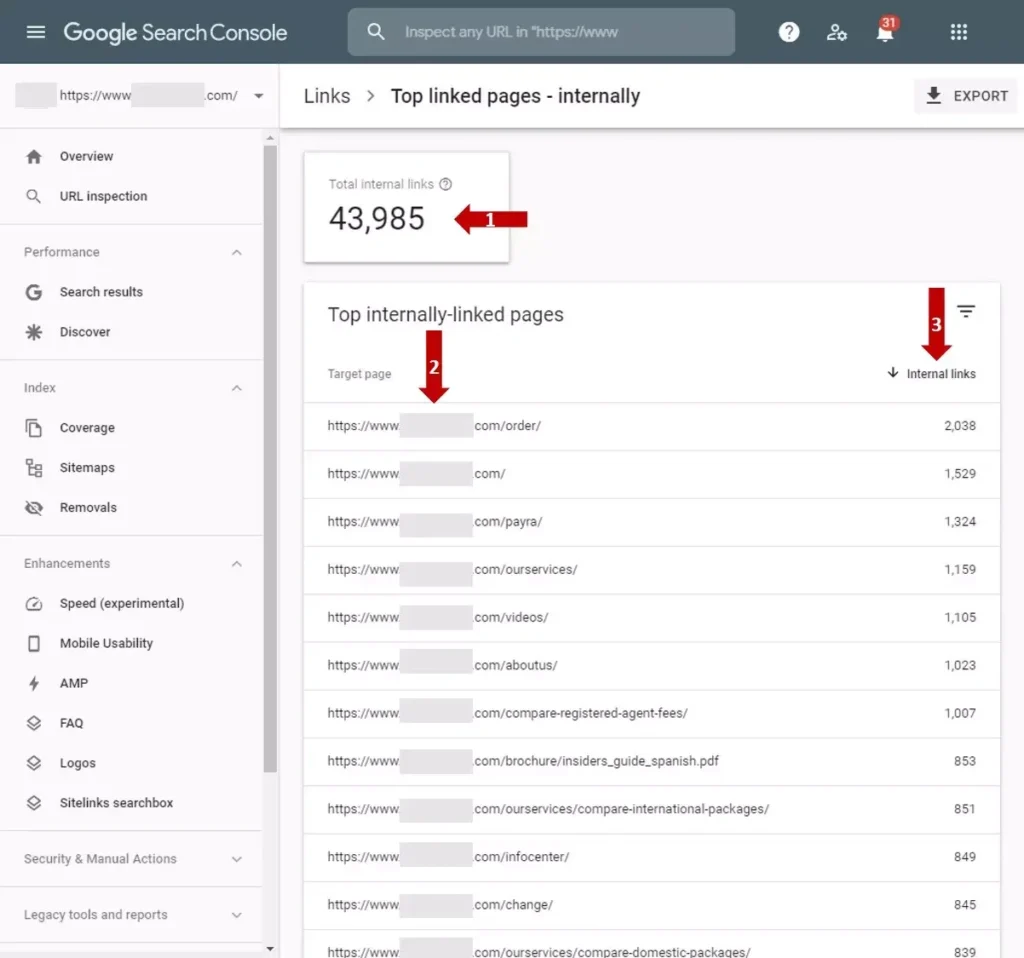
Task: Select Search results in sidebar
Action: pos(101,293)
